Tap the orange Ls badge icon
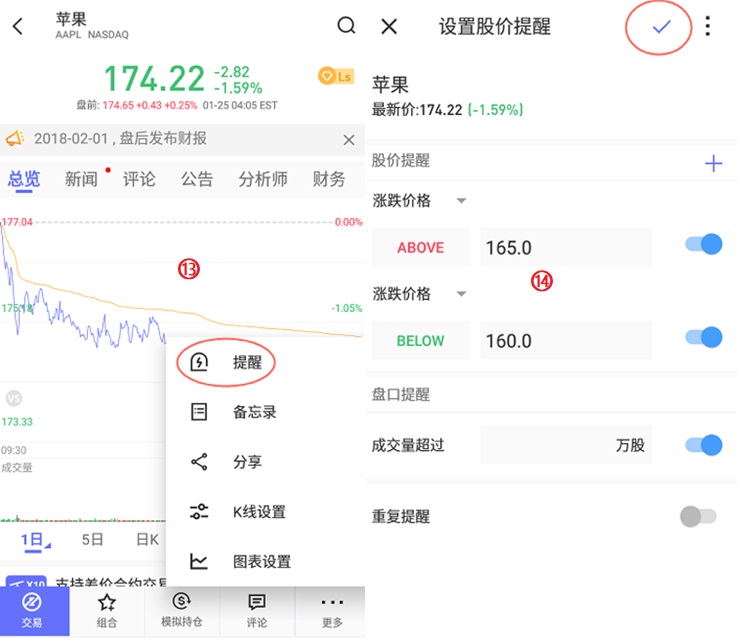 pyautogui.click(x=336, y=76)
